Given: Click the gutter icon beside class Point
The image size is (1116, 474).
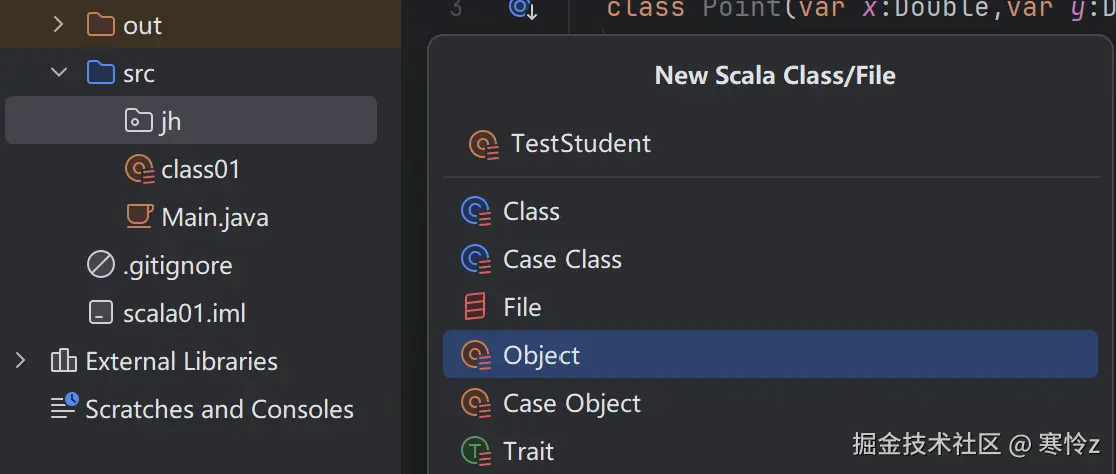Looking at the screenshot, I should click(x=522, y=9).
